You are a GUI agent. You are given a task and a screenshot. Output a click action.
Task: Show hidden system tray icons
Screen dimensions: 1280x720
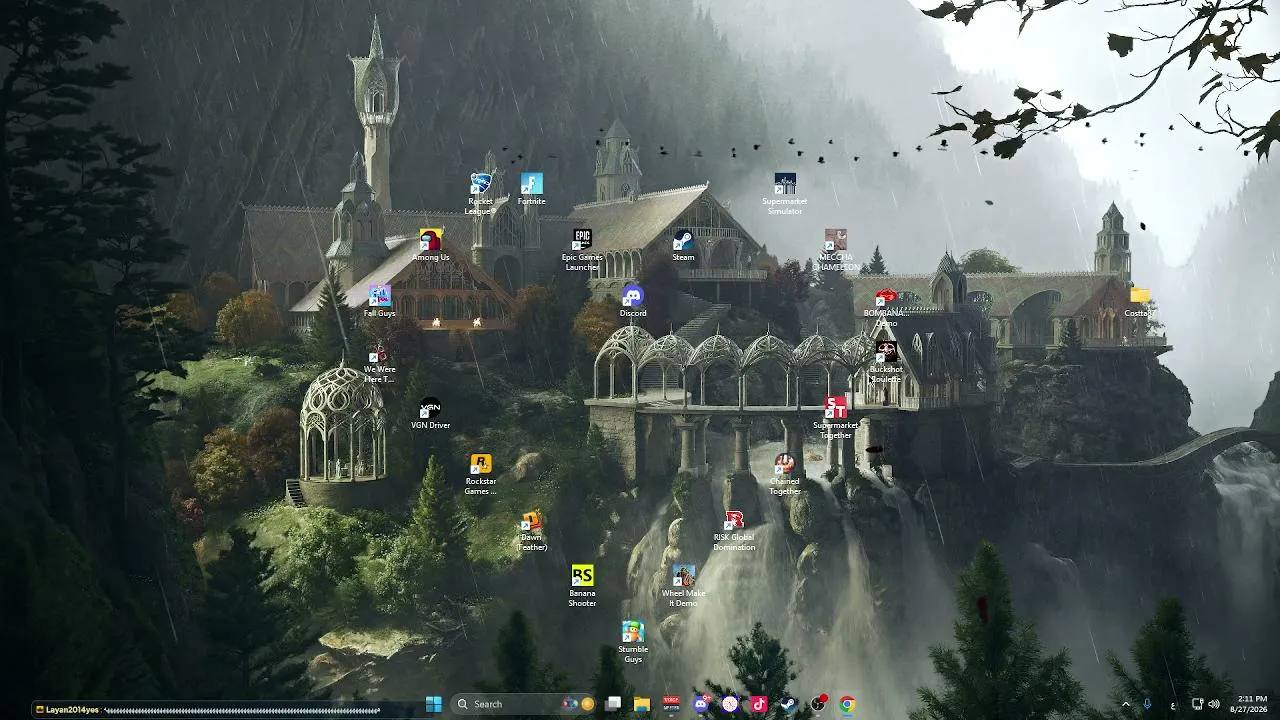[x=1125, y=704]
